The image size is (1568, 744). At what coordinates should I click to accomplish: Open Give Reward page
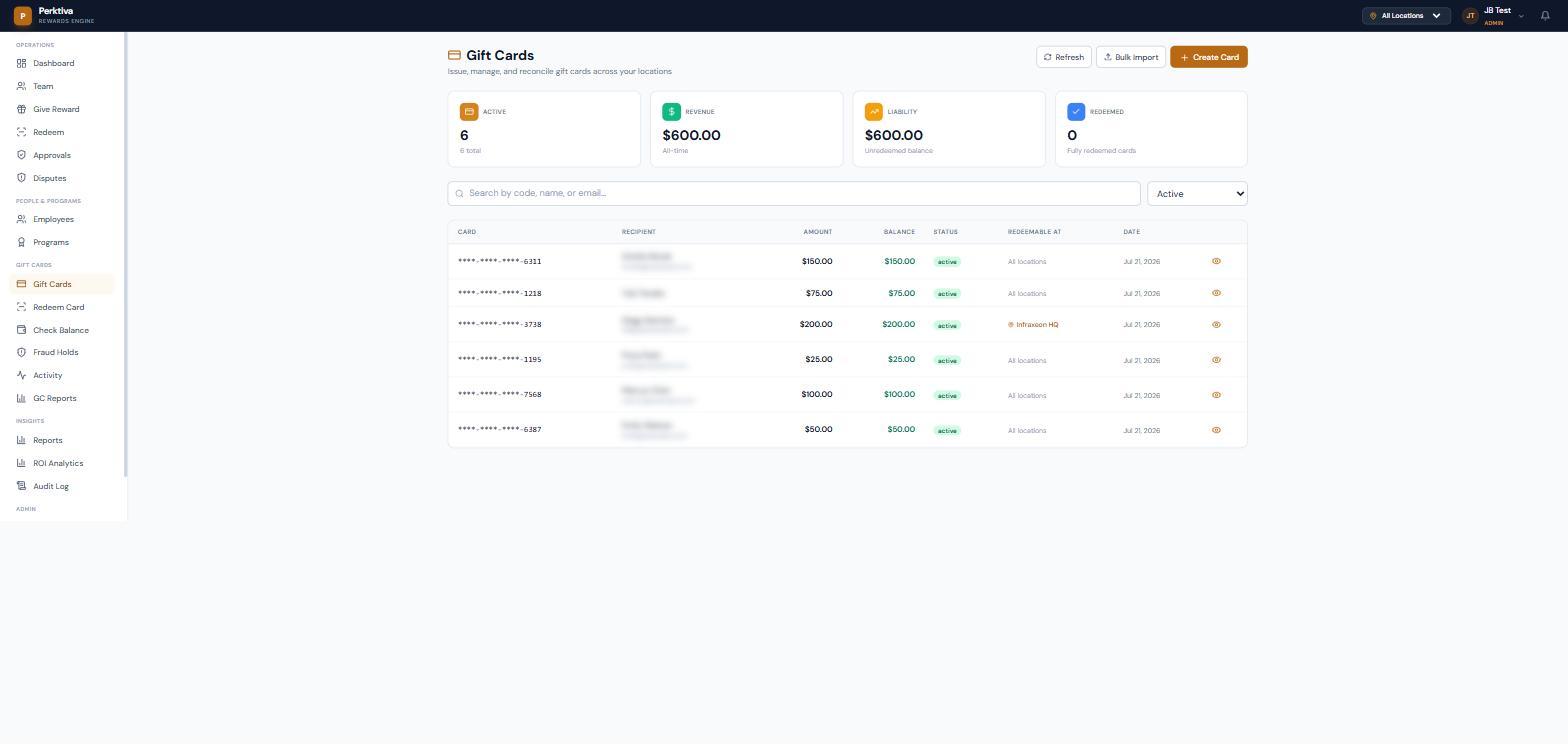tap(62, 110)
